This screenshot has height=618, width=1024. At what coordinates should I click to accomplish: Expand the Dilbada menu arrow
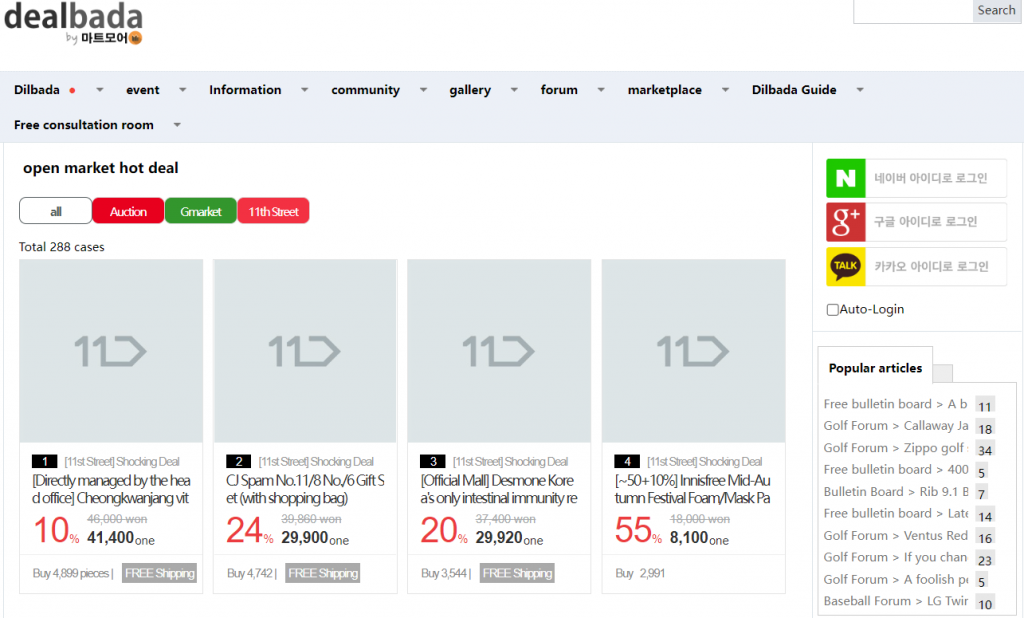tap(100, 89)
